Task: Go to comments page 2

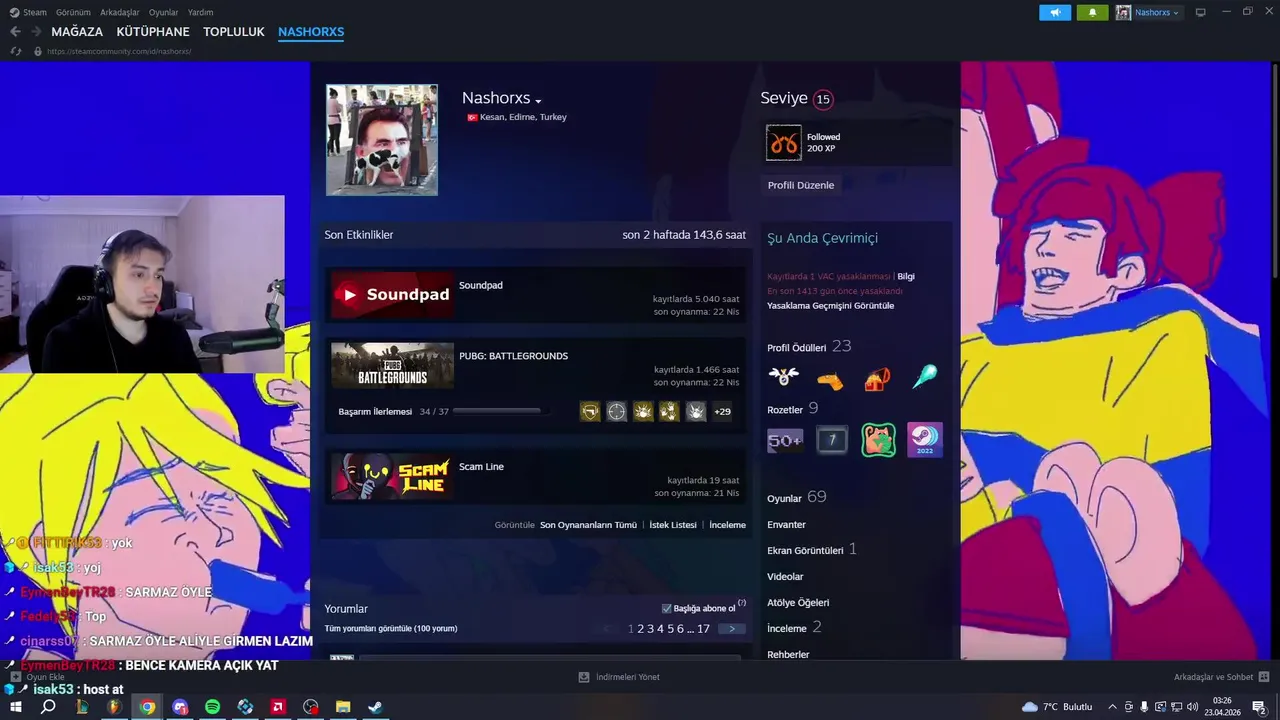Action: (641, 628)
